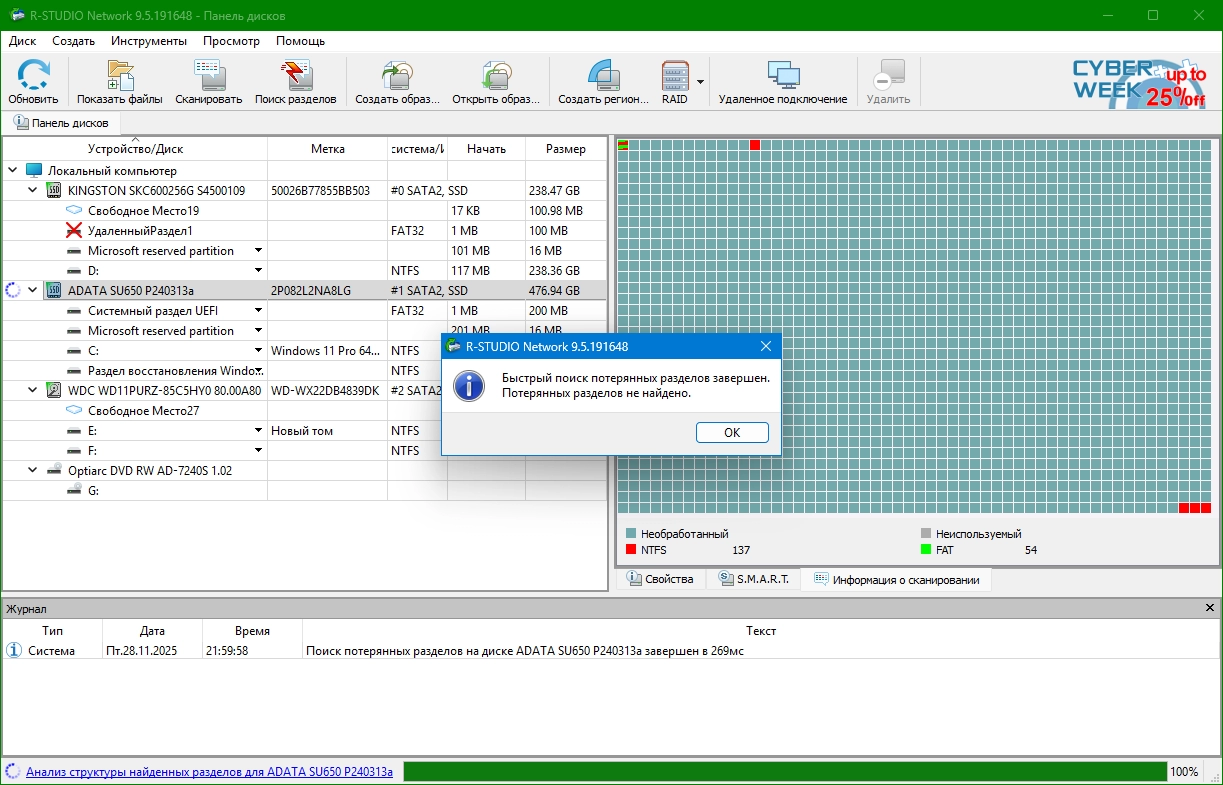Click Открыть образ toolbar icon
1223x785 pixels.
(x=496, y=76)
